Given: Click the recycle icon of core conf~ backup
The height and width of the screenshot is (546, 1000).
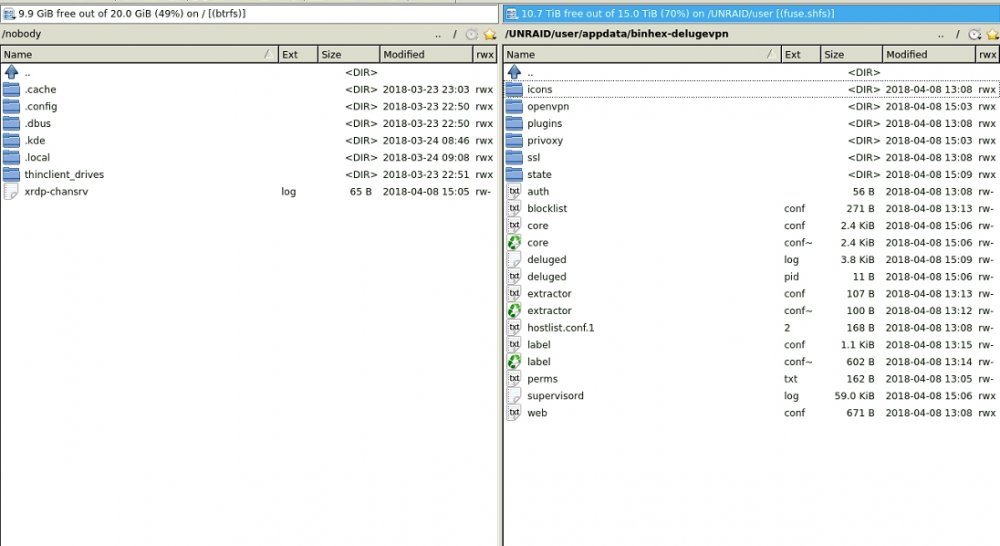Looking at the screenshot, I should 515,242.
